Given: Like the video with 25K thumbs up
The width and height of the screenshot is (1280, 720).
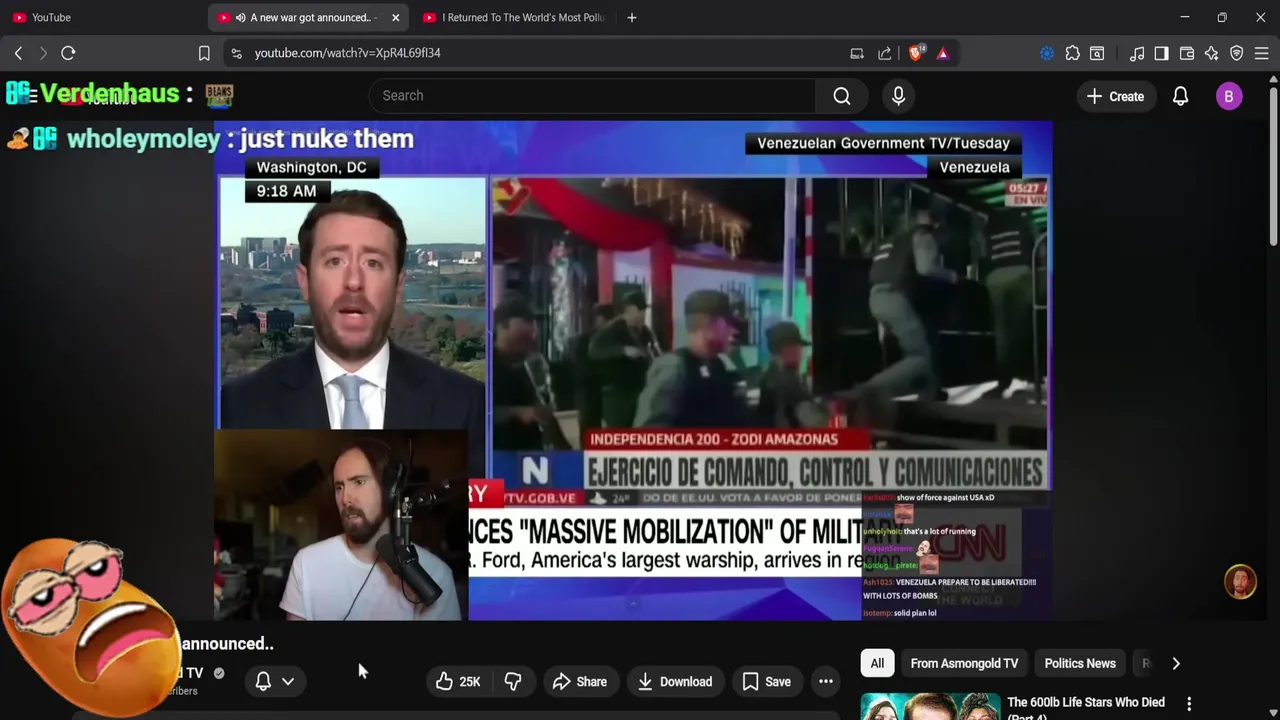Looking at the screenshot, I should (x=458, y=682).
